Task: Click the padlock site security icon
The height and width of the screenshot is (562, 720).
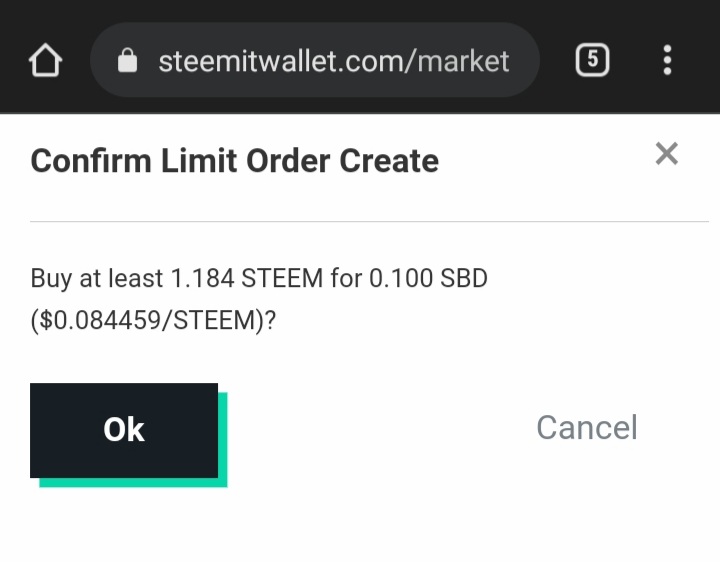Action: pyautogui.click(x=127, y=61)
